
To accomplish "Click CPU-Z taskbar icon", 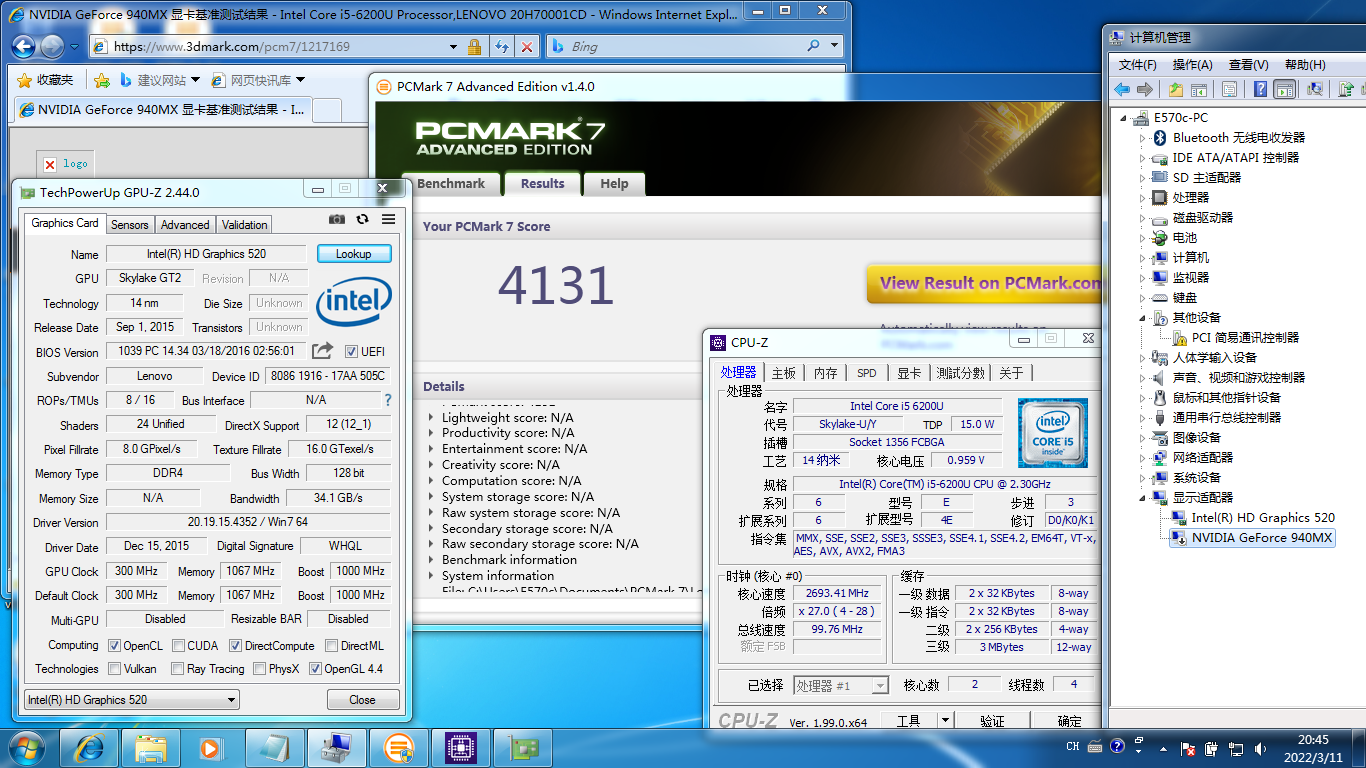I will click(460, 747).
